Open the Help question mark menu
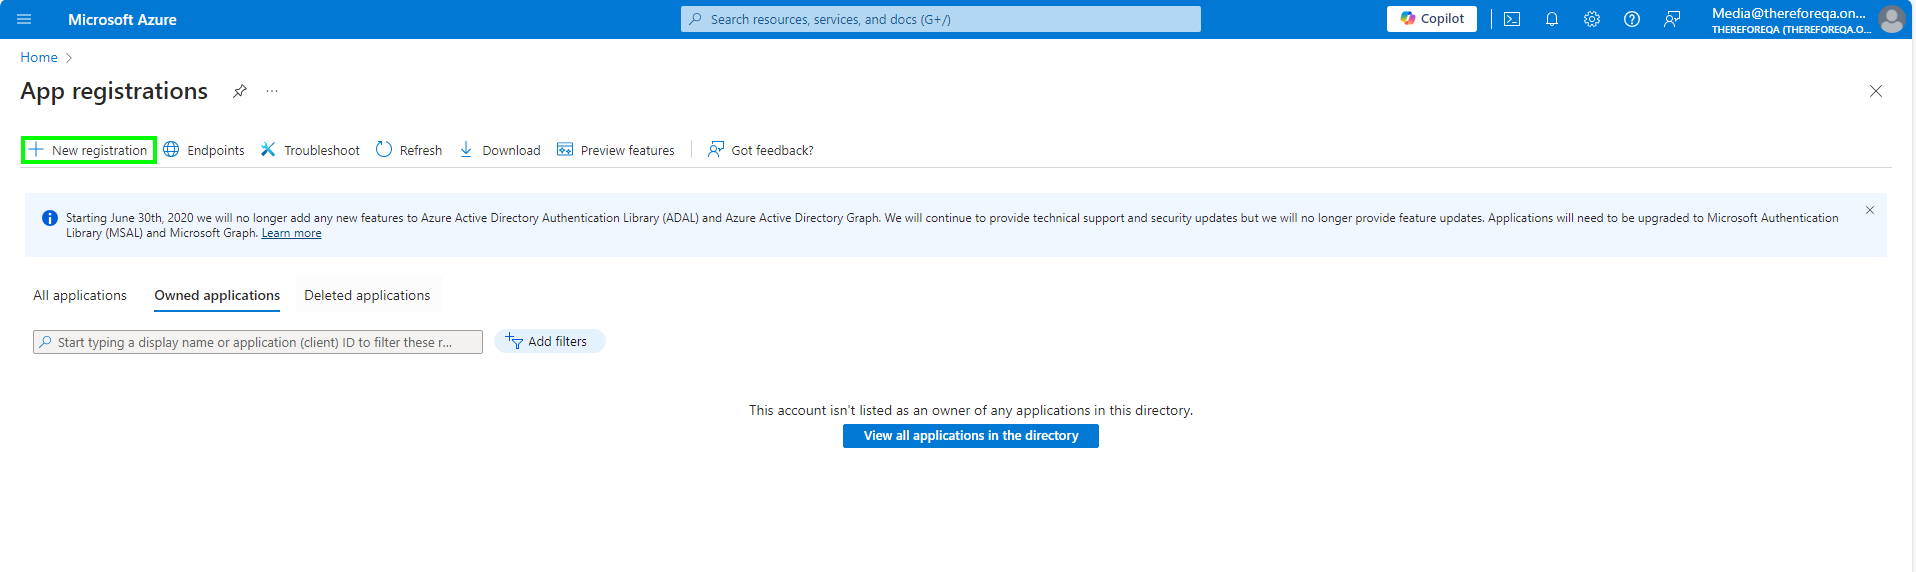Viewport: 1916px width, 572px height. click(1632, 19)
